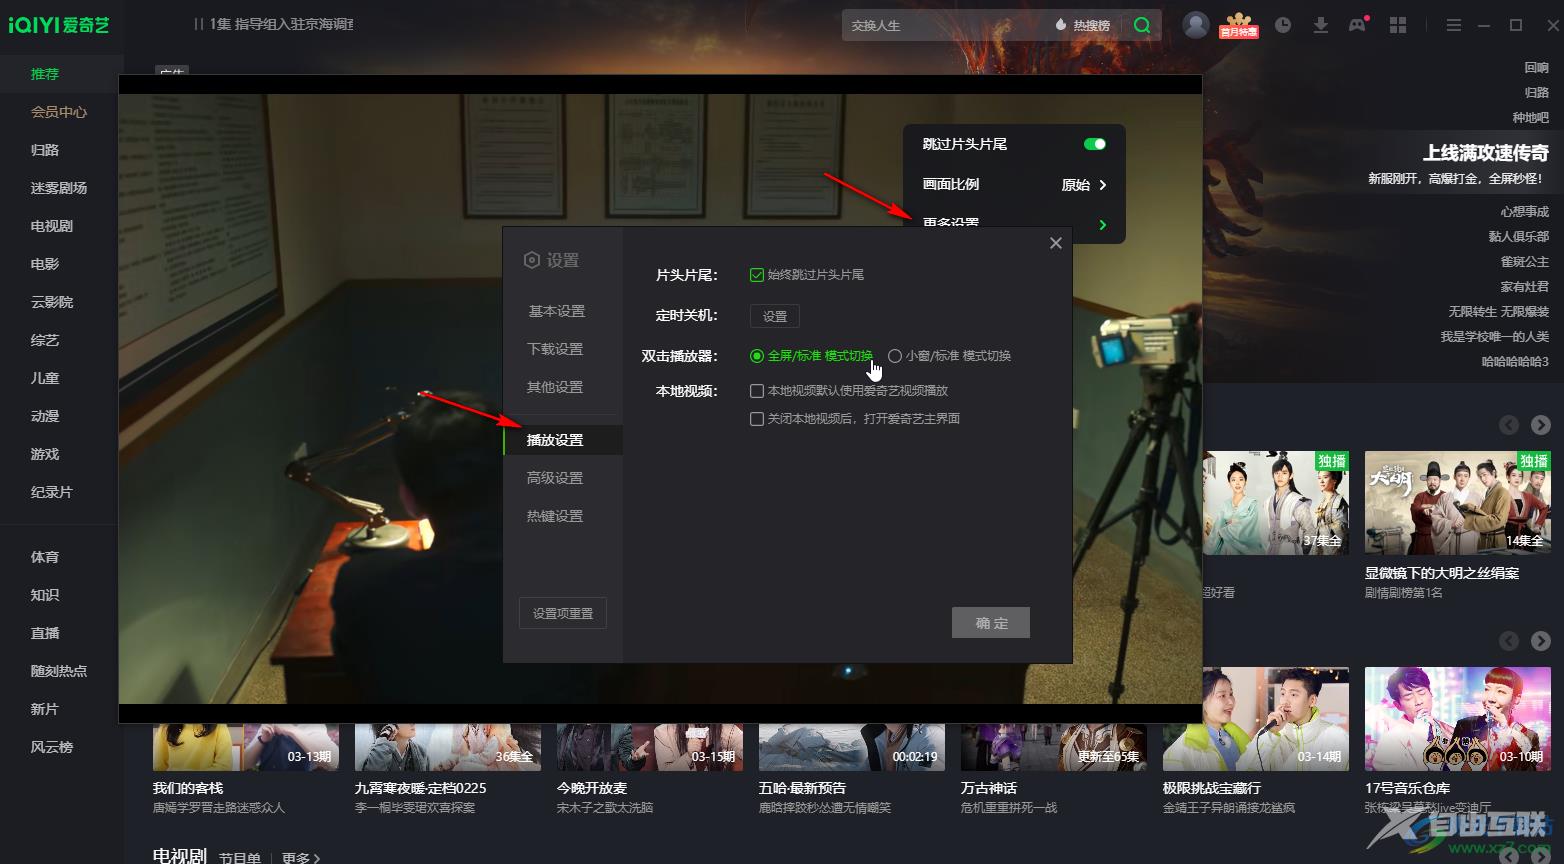Screen dimensions: 1564x864
Task: Click 设置项重置 button
Action: tap(563, 613)
